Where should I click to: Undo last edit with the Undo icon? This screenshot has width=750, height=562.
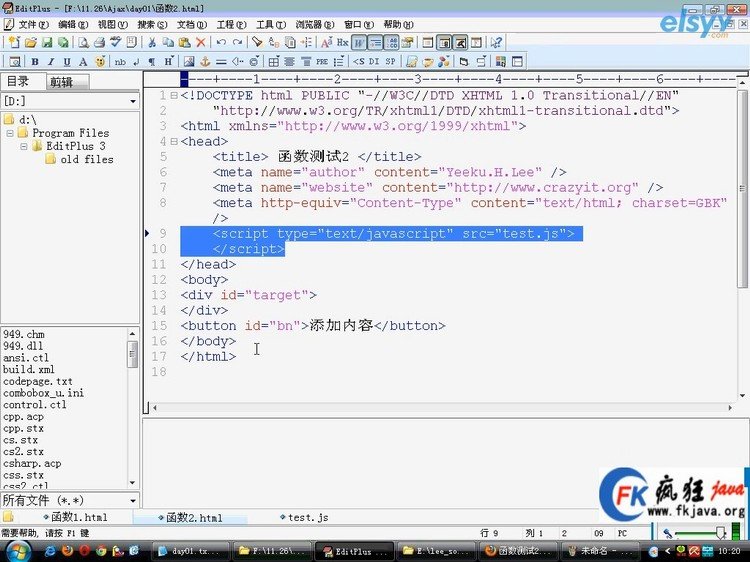(221, 43)
